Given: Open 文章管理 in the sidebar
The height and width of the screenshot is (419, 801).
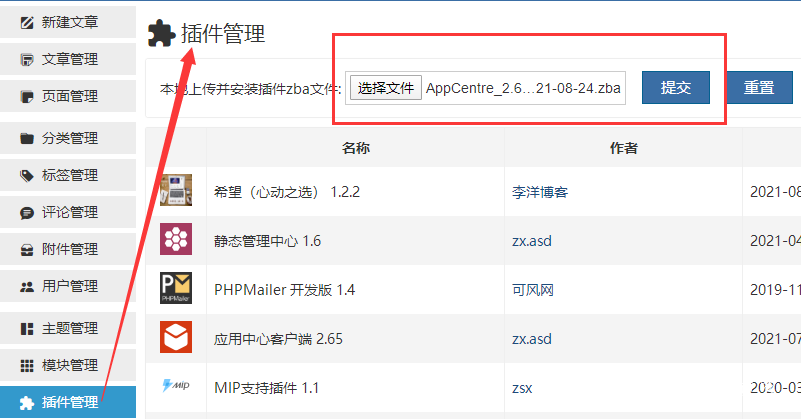Looking at the screenshot, I should 68,59.
